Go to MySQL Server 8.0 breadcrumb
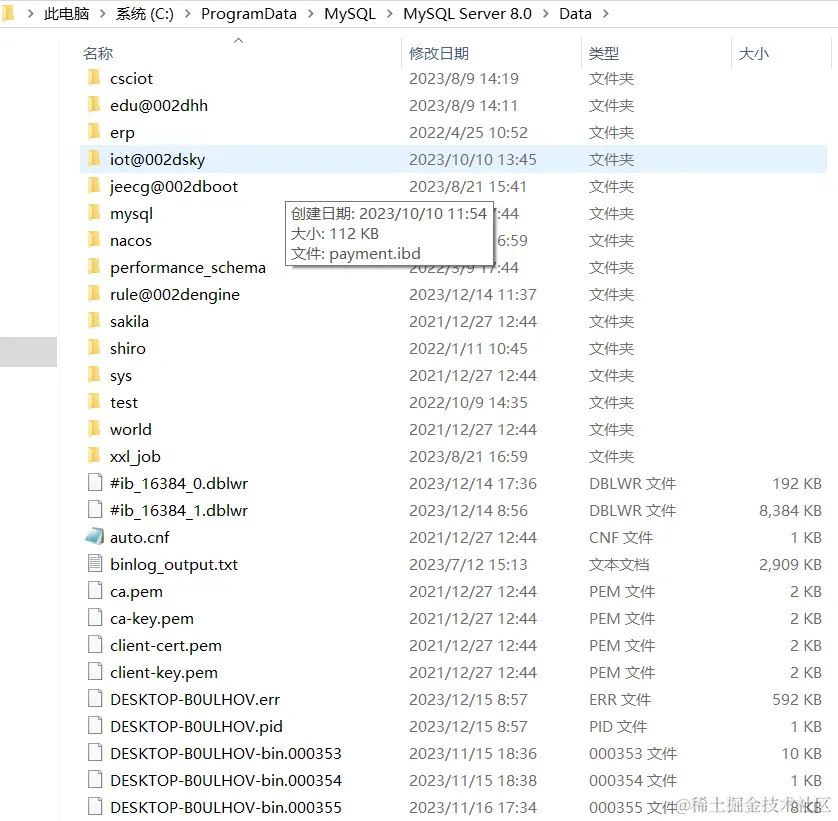The height and width of the screenshot is (821, 838). pos(468,13)
